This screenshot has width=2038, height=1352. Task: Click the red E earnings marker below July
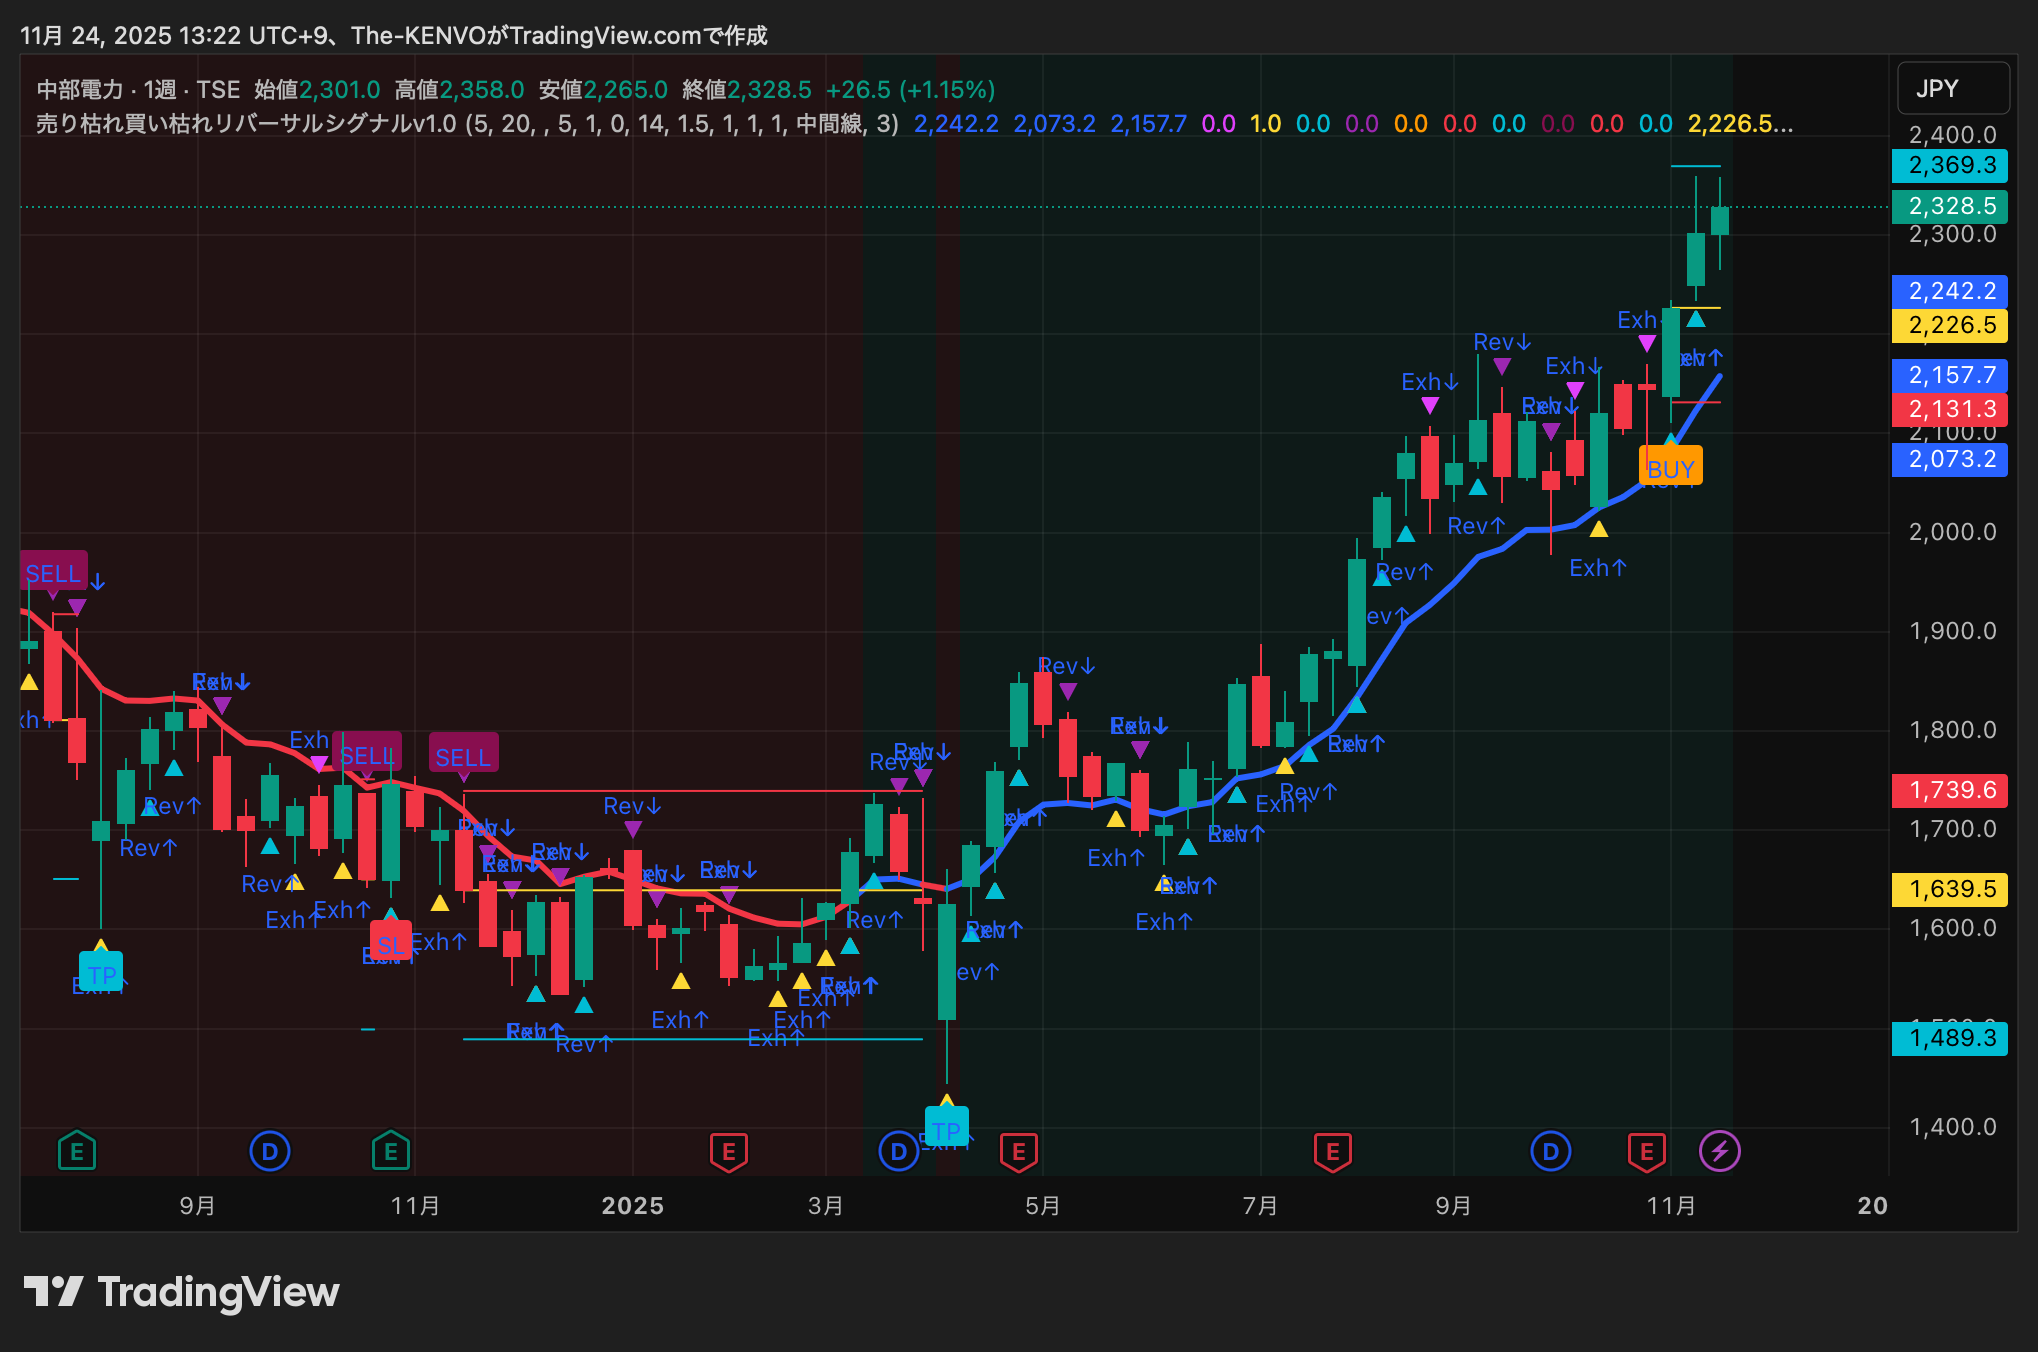coord(1332,1152)
